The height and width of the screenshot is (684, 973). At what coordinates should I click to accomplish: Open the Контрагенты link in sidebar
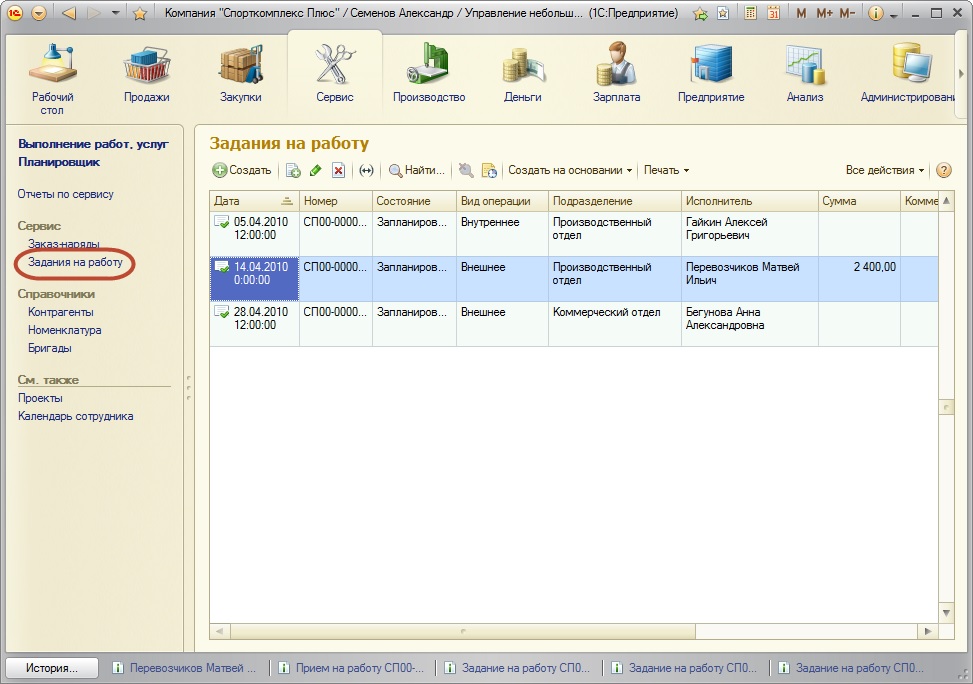pos(60,312)
